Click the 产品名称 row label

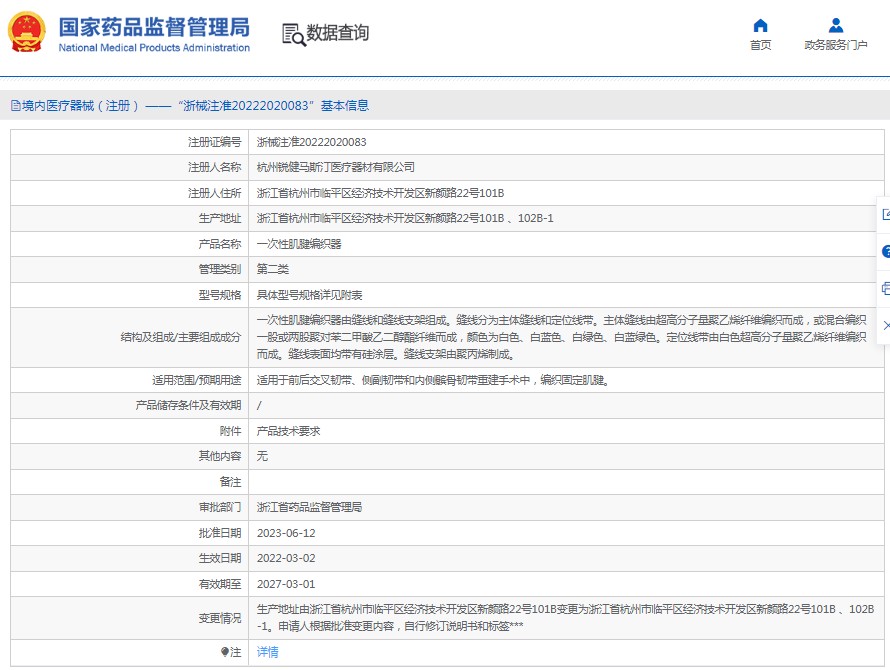click(220, 244)
